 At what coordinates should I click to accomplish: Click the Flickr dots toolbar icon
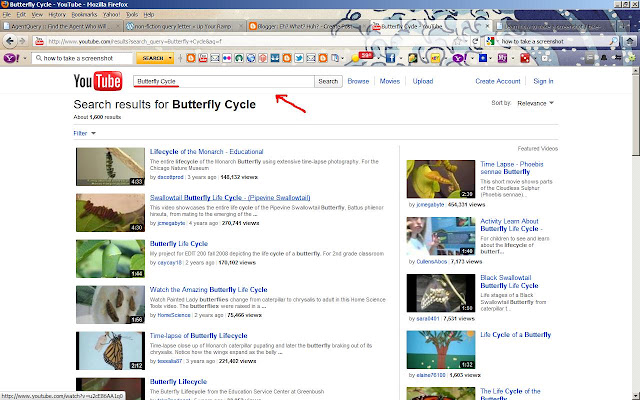227,58
